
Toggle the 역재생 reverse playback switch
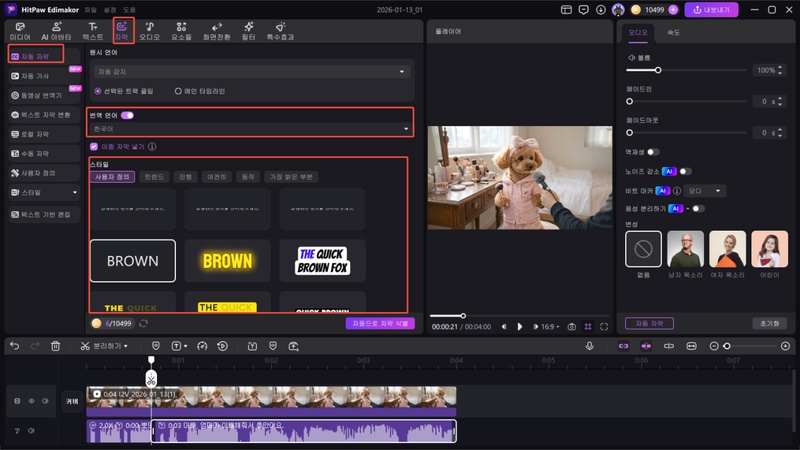point(653,152)
